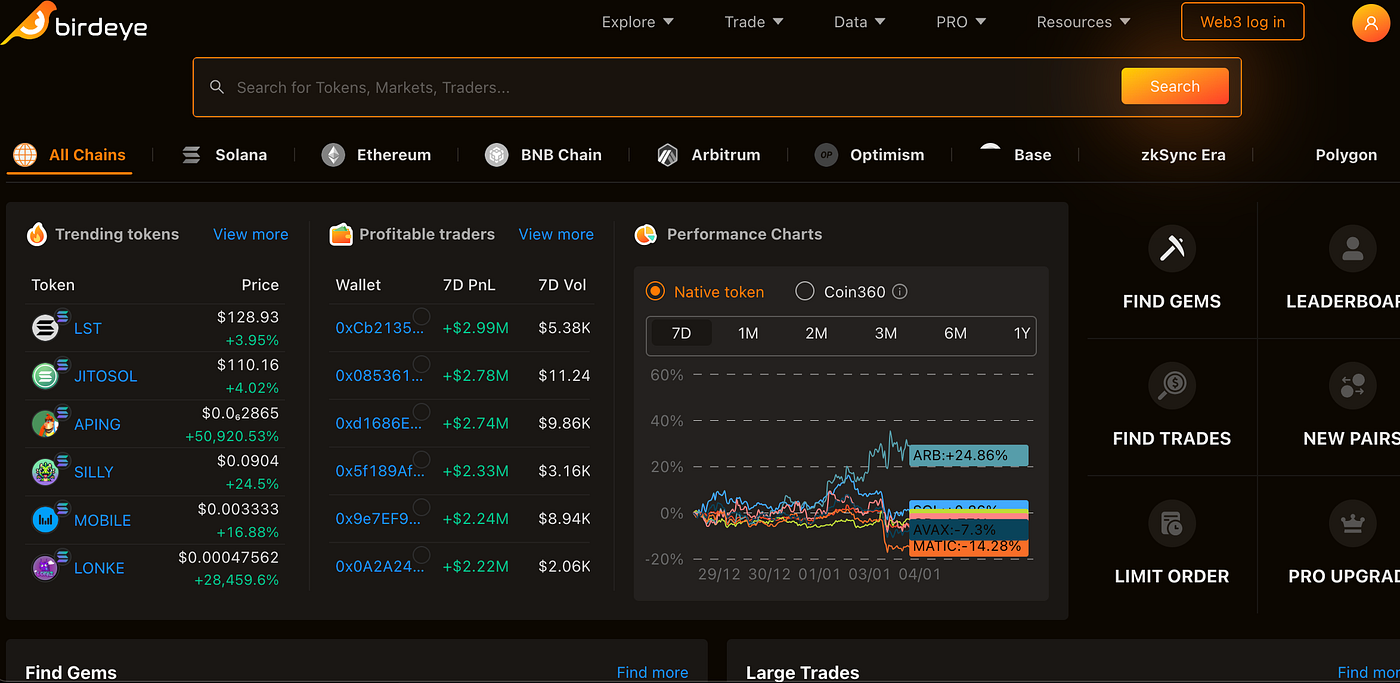Click the Solana chain icon

(x=191, y=155)
